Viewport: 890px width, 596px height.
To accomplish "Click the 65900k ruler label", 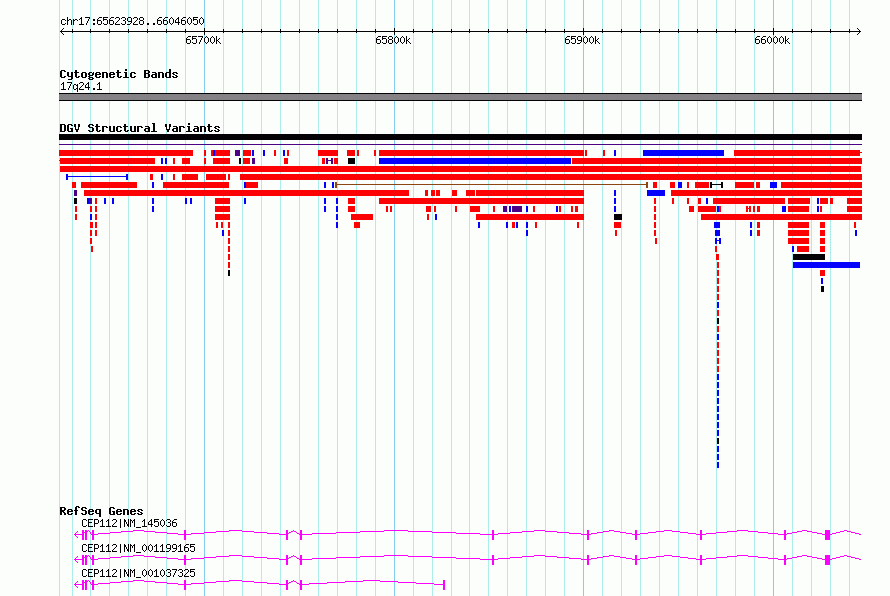I will pos(582,40).
